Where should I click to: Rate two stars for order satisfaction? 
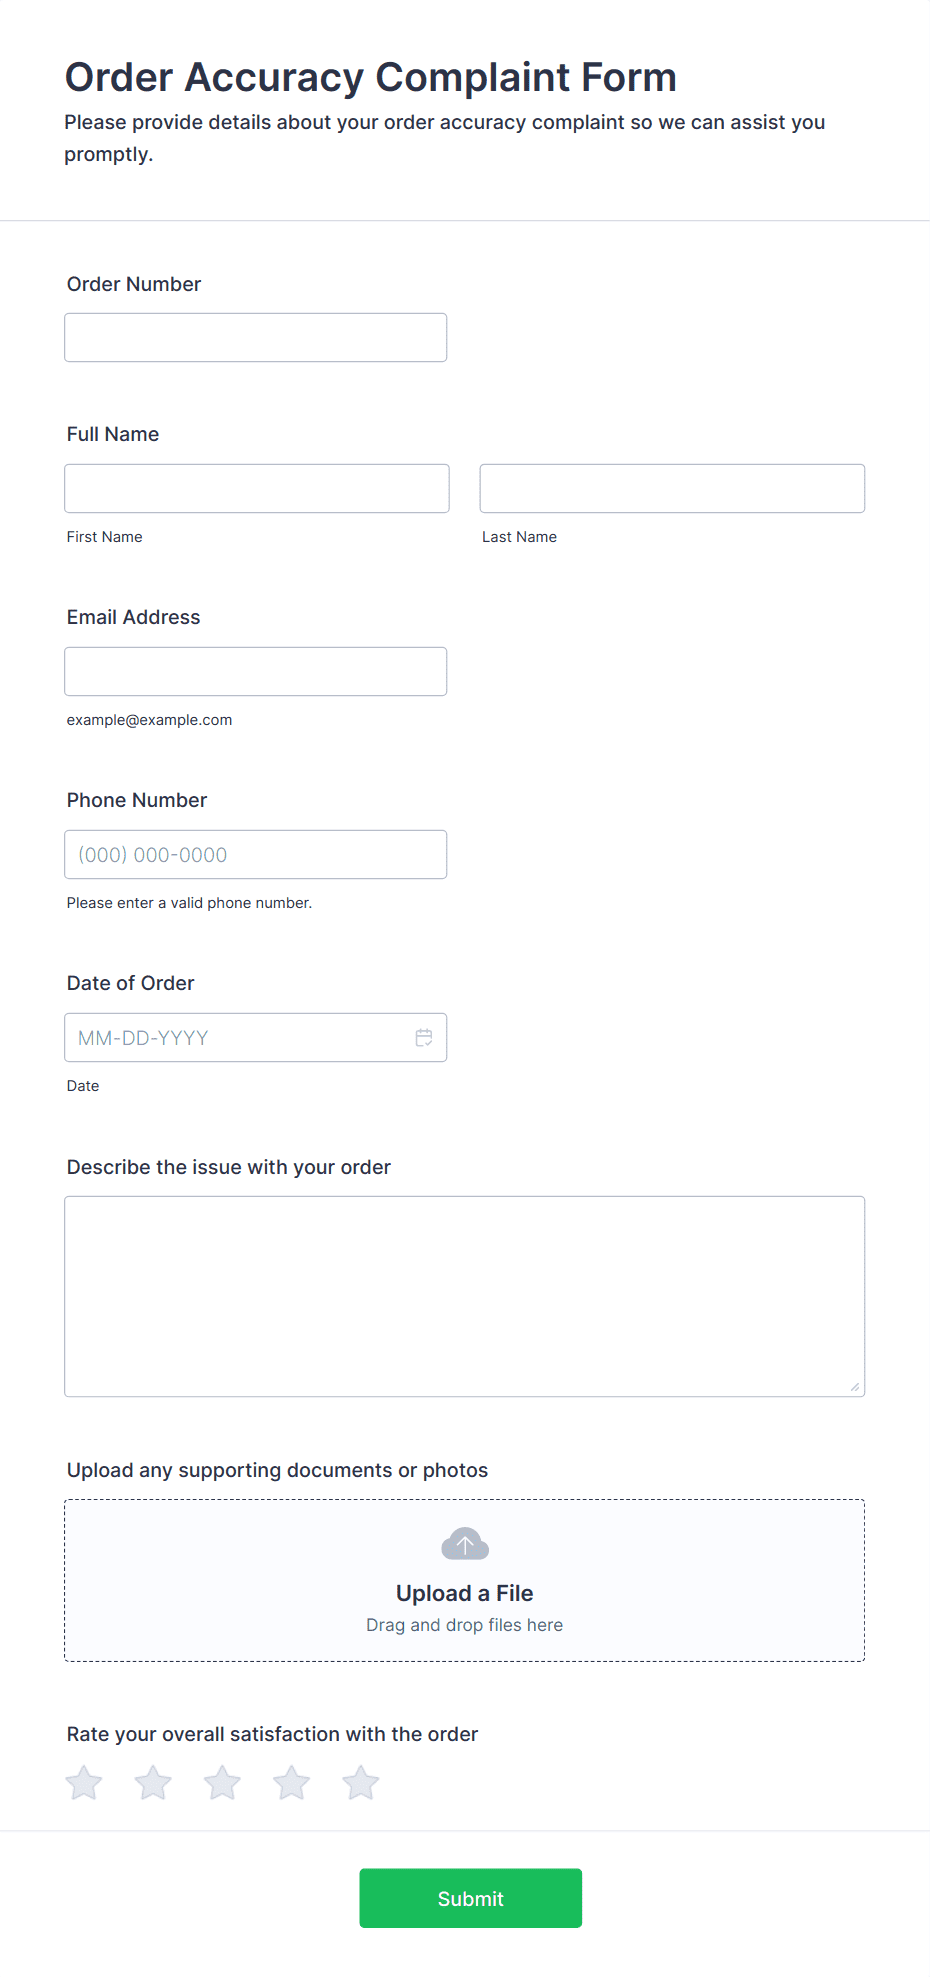(153, 1783)
